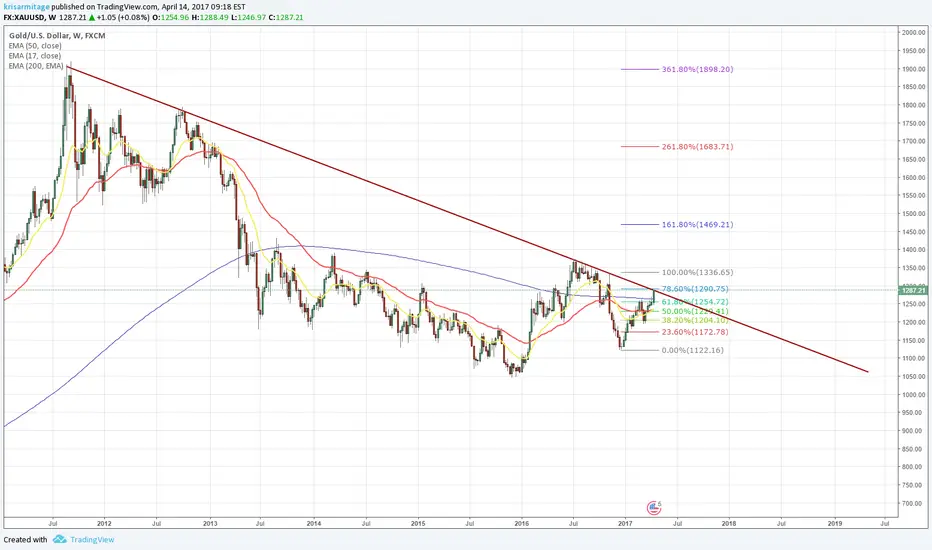Click the 2012 time axis label
Screen dimensions: 932x550
pyautogui.click(x=104, y=524)
